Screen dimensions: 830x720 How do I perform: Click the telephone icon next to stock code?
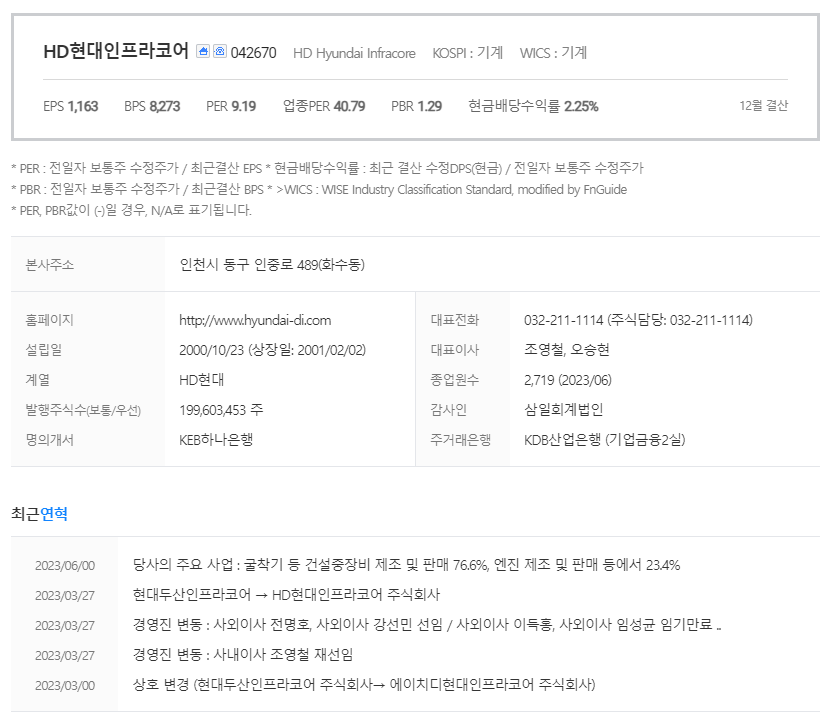coord(220,51)
